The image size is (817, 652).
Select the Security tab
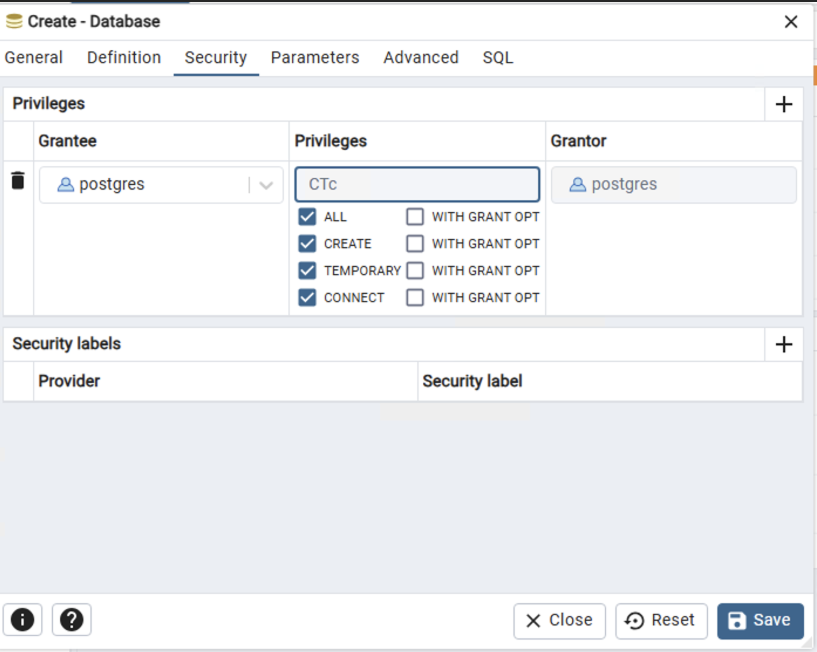tap(216, 57)
